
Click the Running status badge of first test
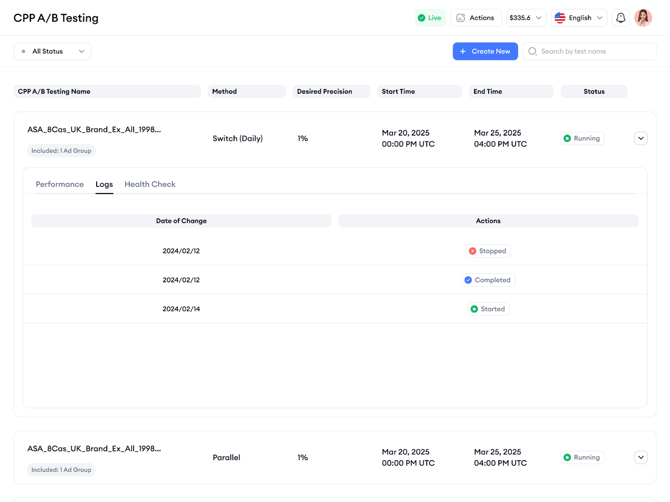[582, 139]
